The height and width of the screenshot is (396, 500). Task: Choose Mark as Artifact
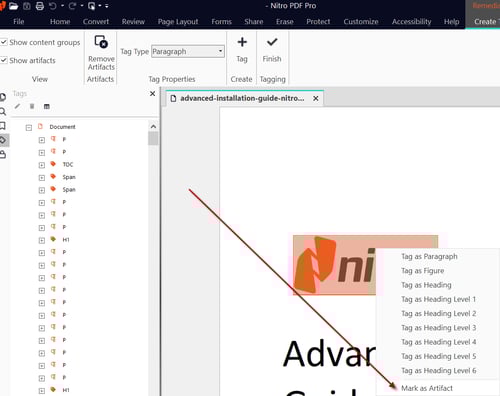click(427, 388)
